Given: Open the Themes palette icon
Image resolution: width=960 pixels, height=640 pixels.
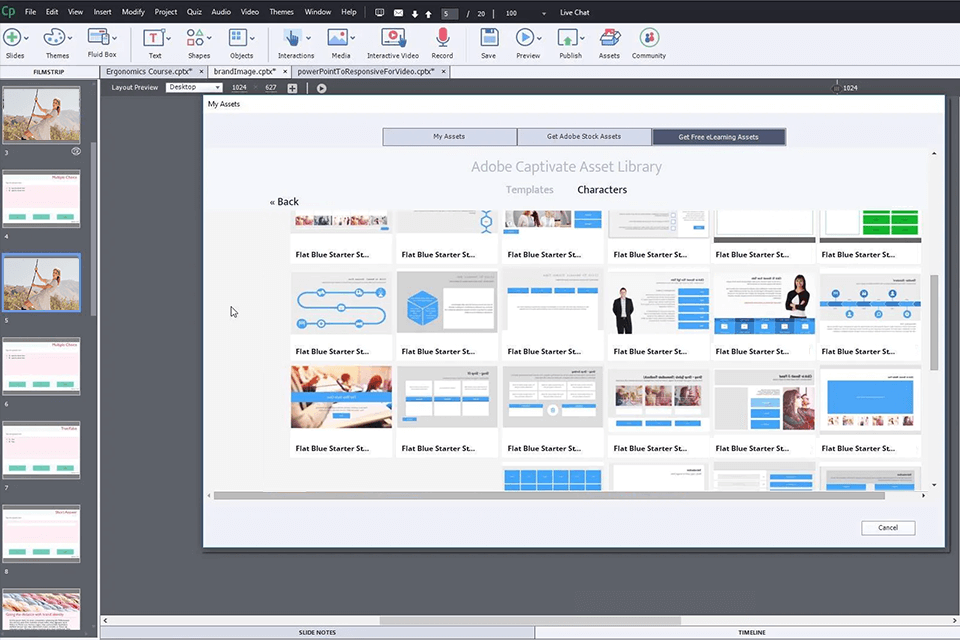Looking at the screenshot, I should (x=54, y=38).
